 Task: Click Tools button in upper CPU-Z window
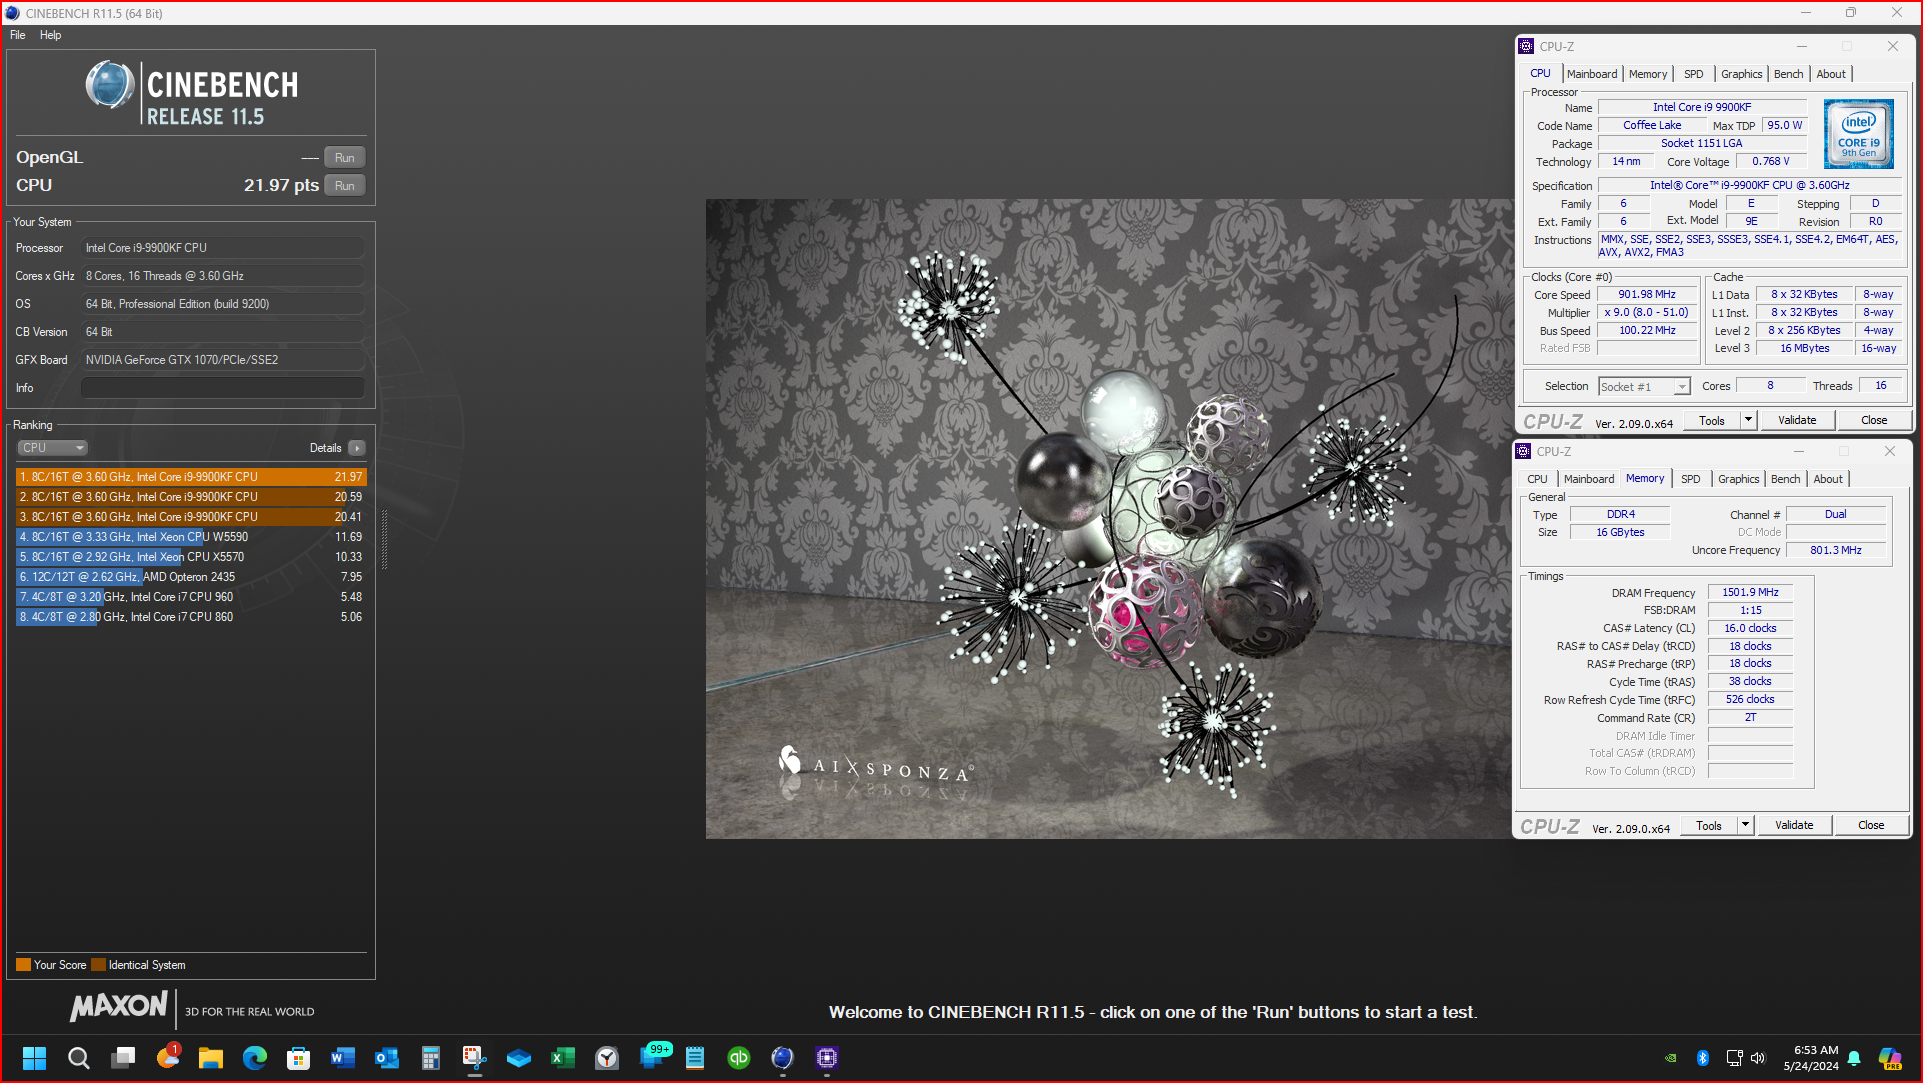[x=1712, y=421]
